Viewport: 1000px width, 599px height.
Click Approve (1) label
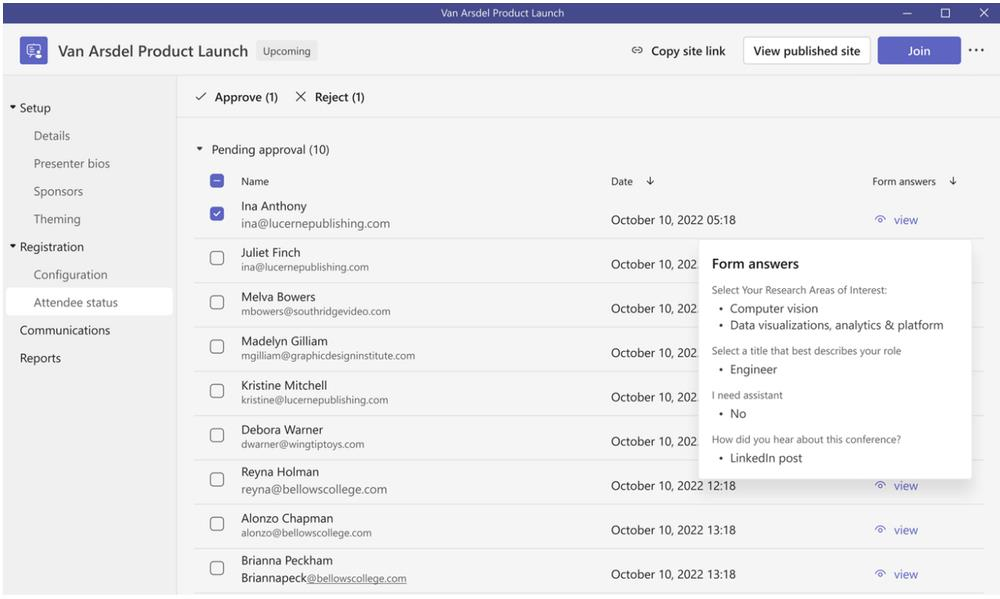pyautogui.click(x=246, y=97)
